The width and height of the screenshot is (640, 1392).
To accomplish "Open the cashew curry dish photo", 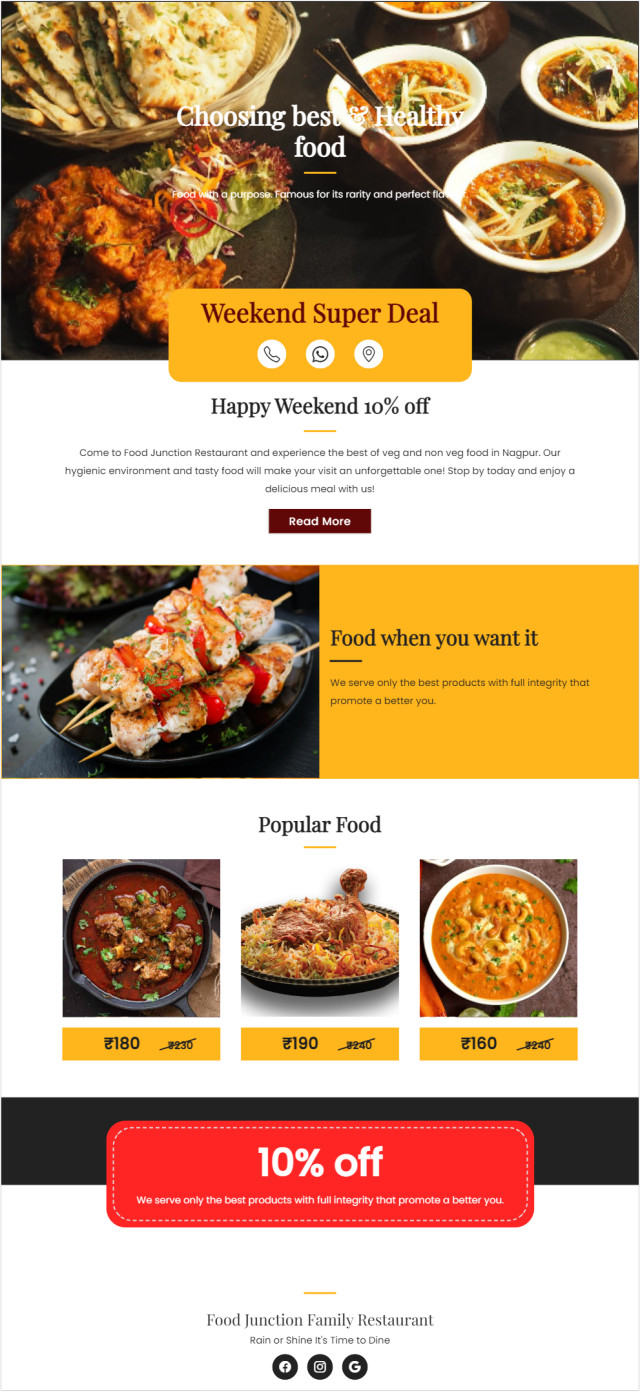I will click(x=498, y=938).
